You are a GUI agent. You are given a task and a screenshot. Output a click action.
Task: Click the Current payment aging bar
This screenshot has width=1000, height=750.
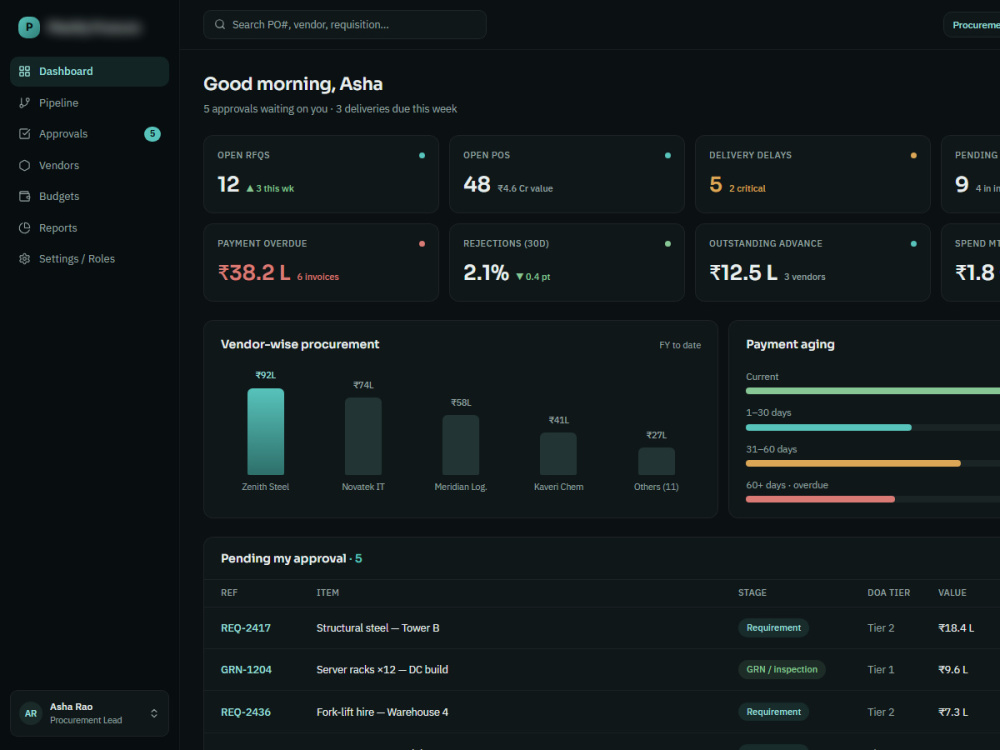[x=873, y=391]
